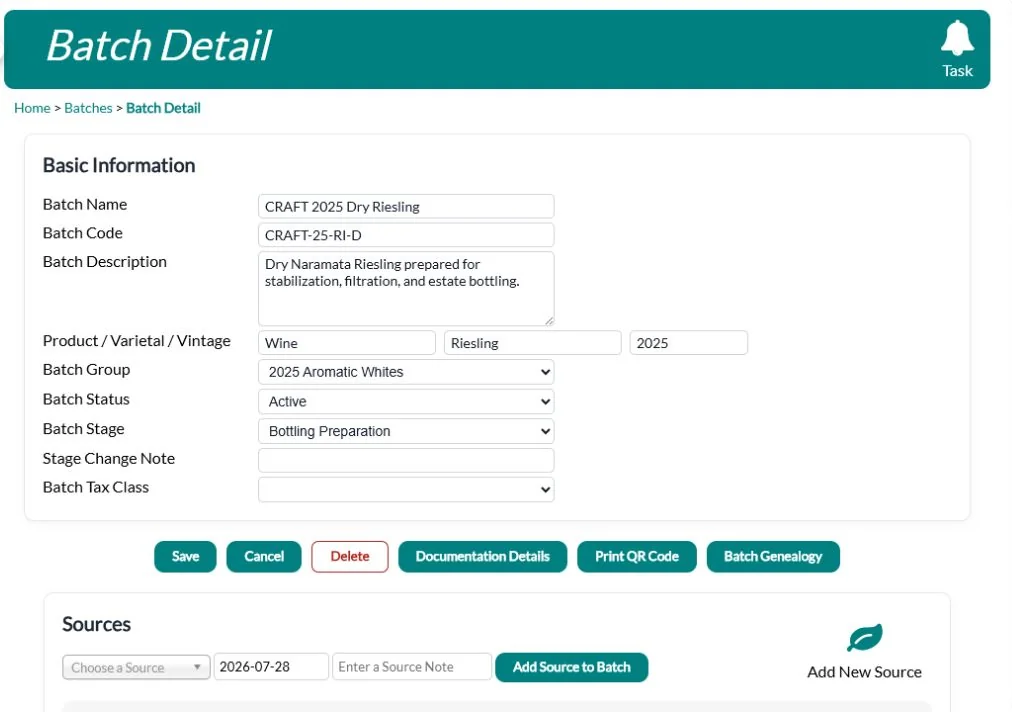Select the source date field 2026-07-28
This screenshot has width=1012, height=712.
point(271,667)
